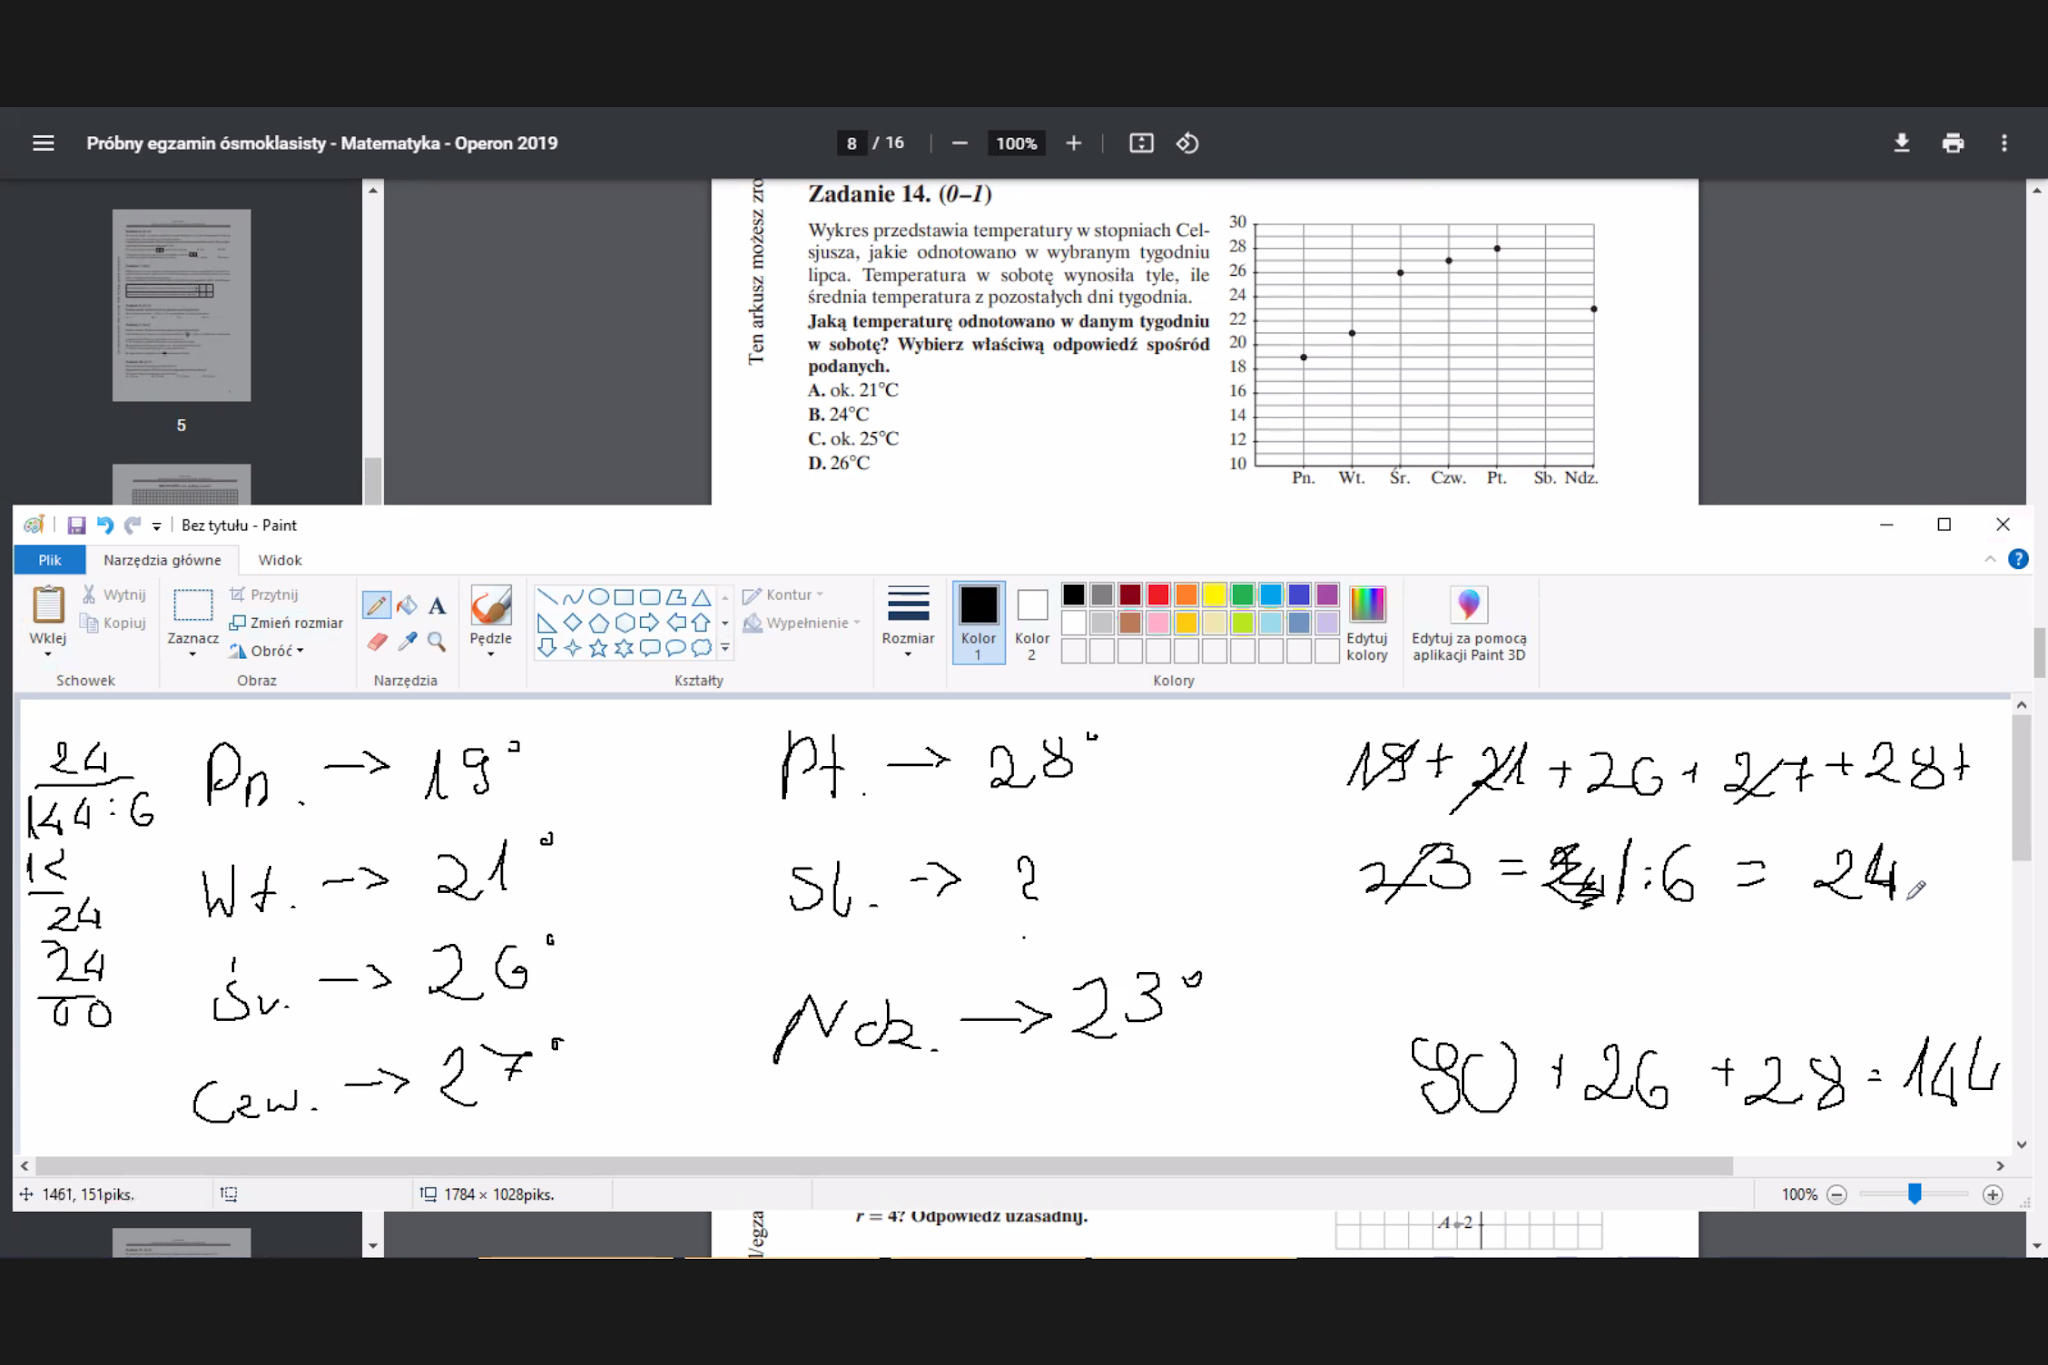Open the Plik file menu

[49, 560]
